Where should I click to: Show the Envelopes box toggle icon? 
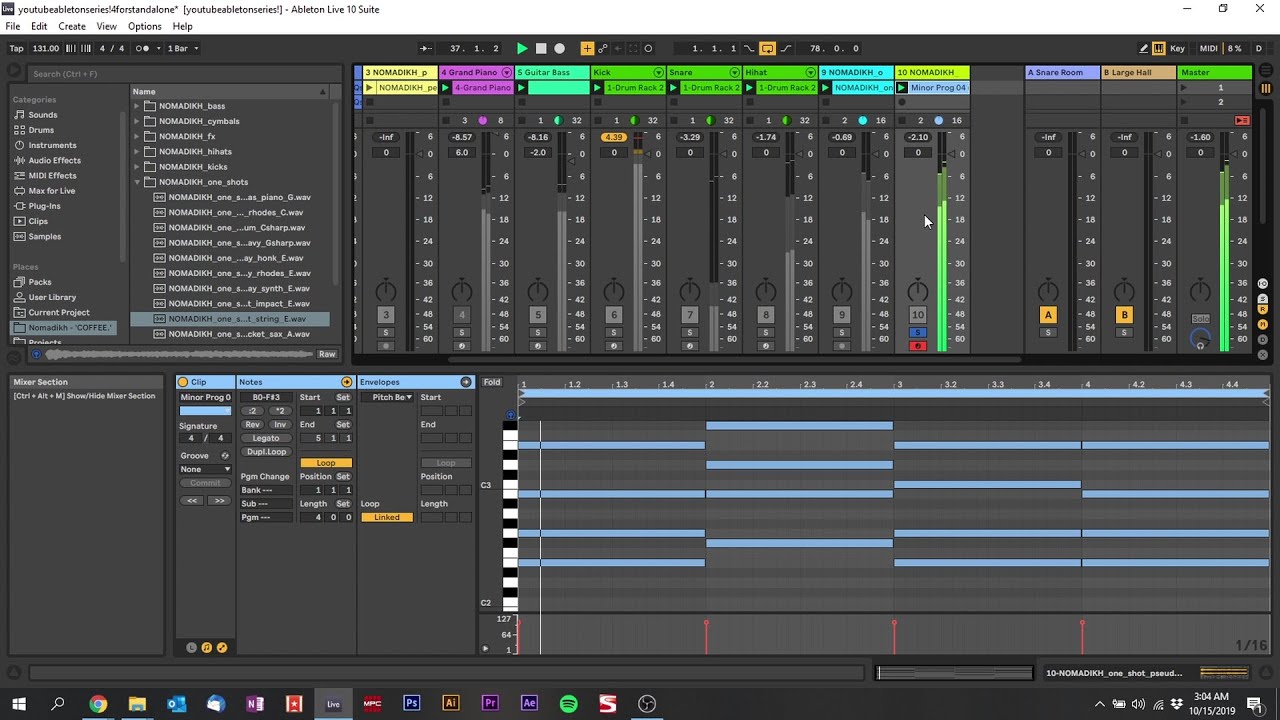pos(222,648)
